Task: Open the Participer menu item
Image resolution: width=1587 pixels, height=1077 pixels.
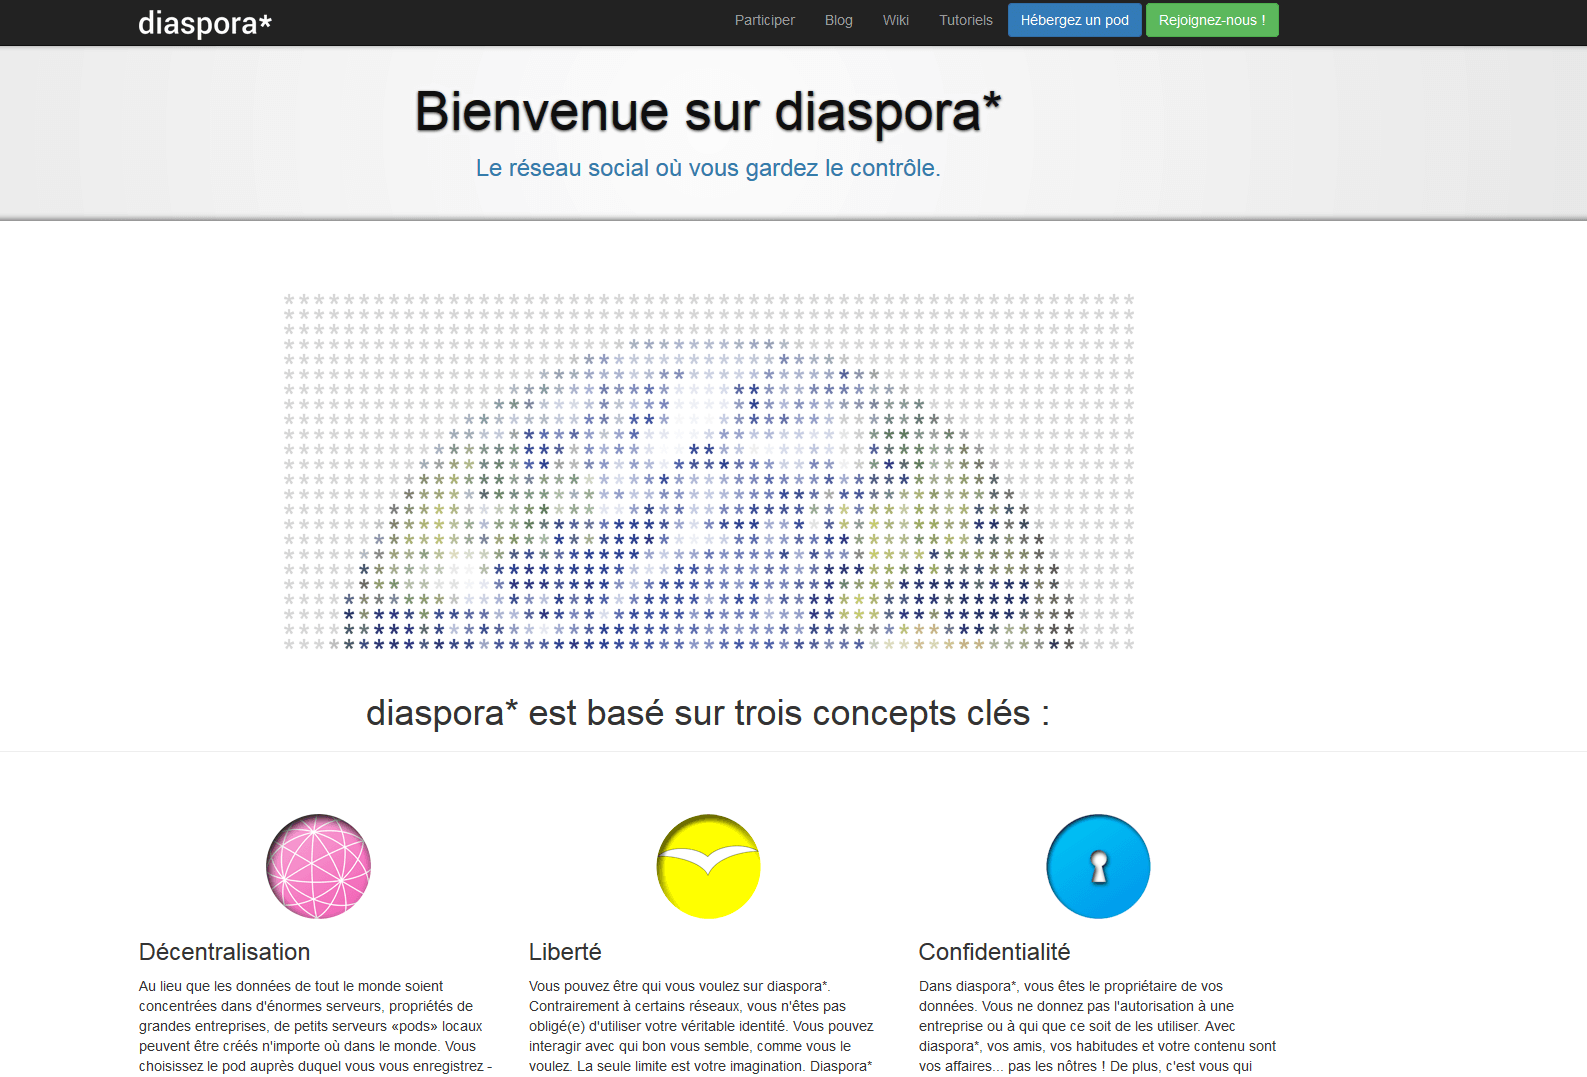Action: click(x=764, y=20)
